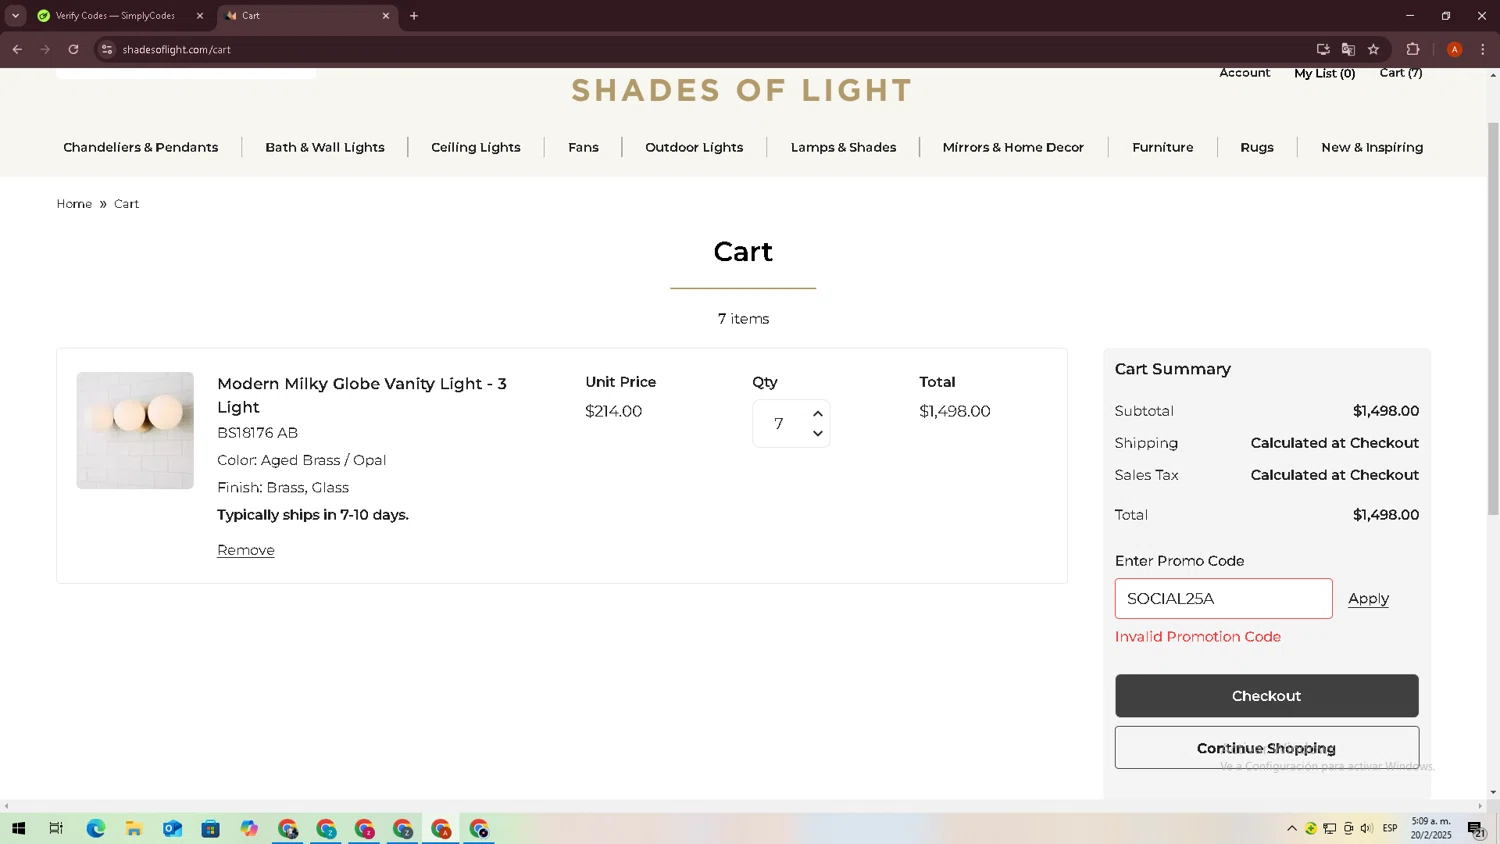Click the Cart breadcrumb text
This screenshot has width=1500, height=844.
(126, 204)
